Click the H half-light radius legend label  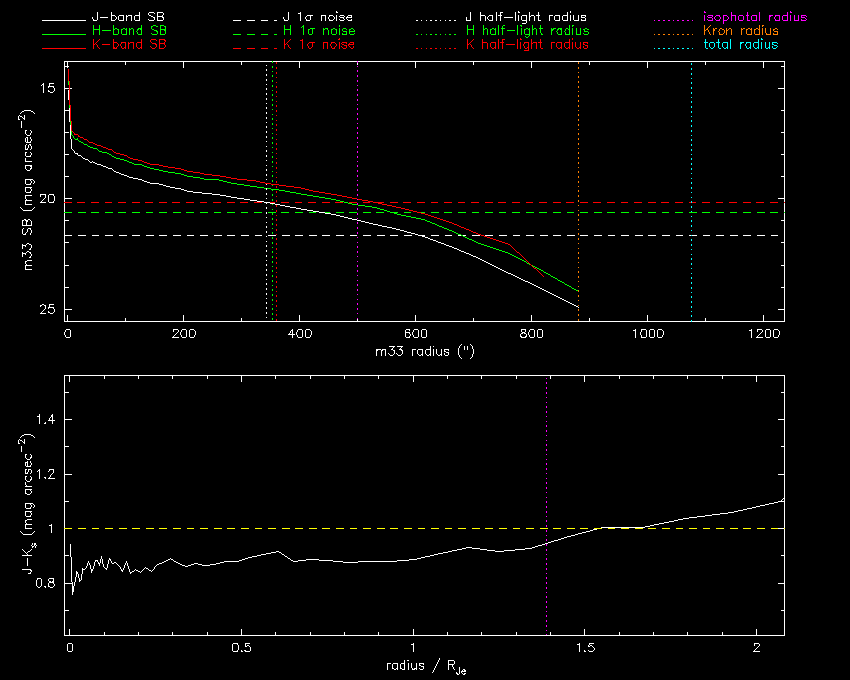point(526,31)
